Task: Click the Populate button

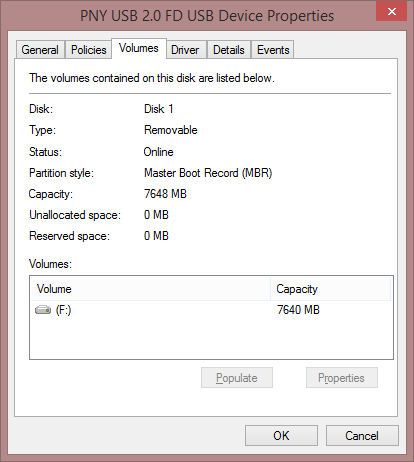Action: (x=237, y=378)
